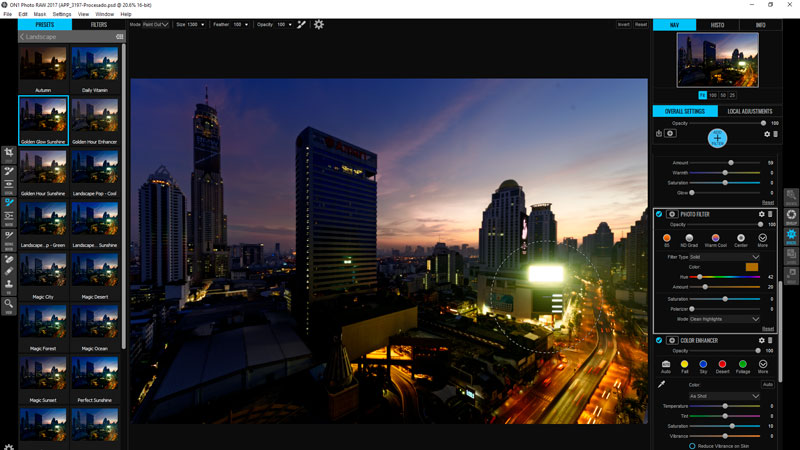The width and height of the screenshot is (800, 450).
Task: Choose the Warm Cool photo filter preset
Action: point(714,239)
